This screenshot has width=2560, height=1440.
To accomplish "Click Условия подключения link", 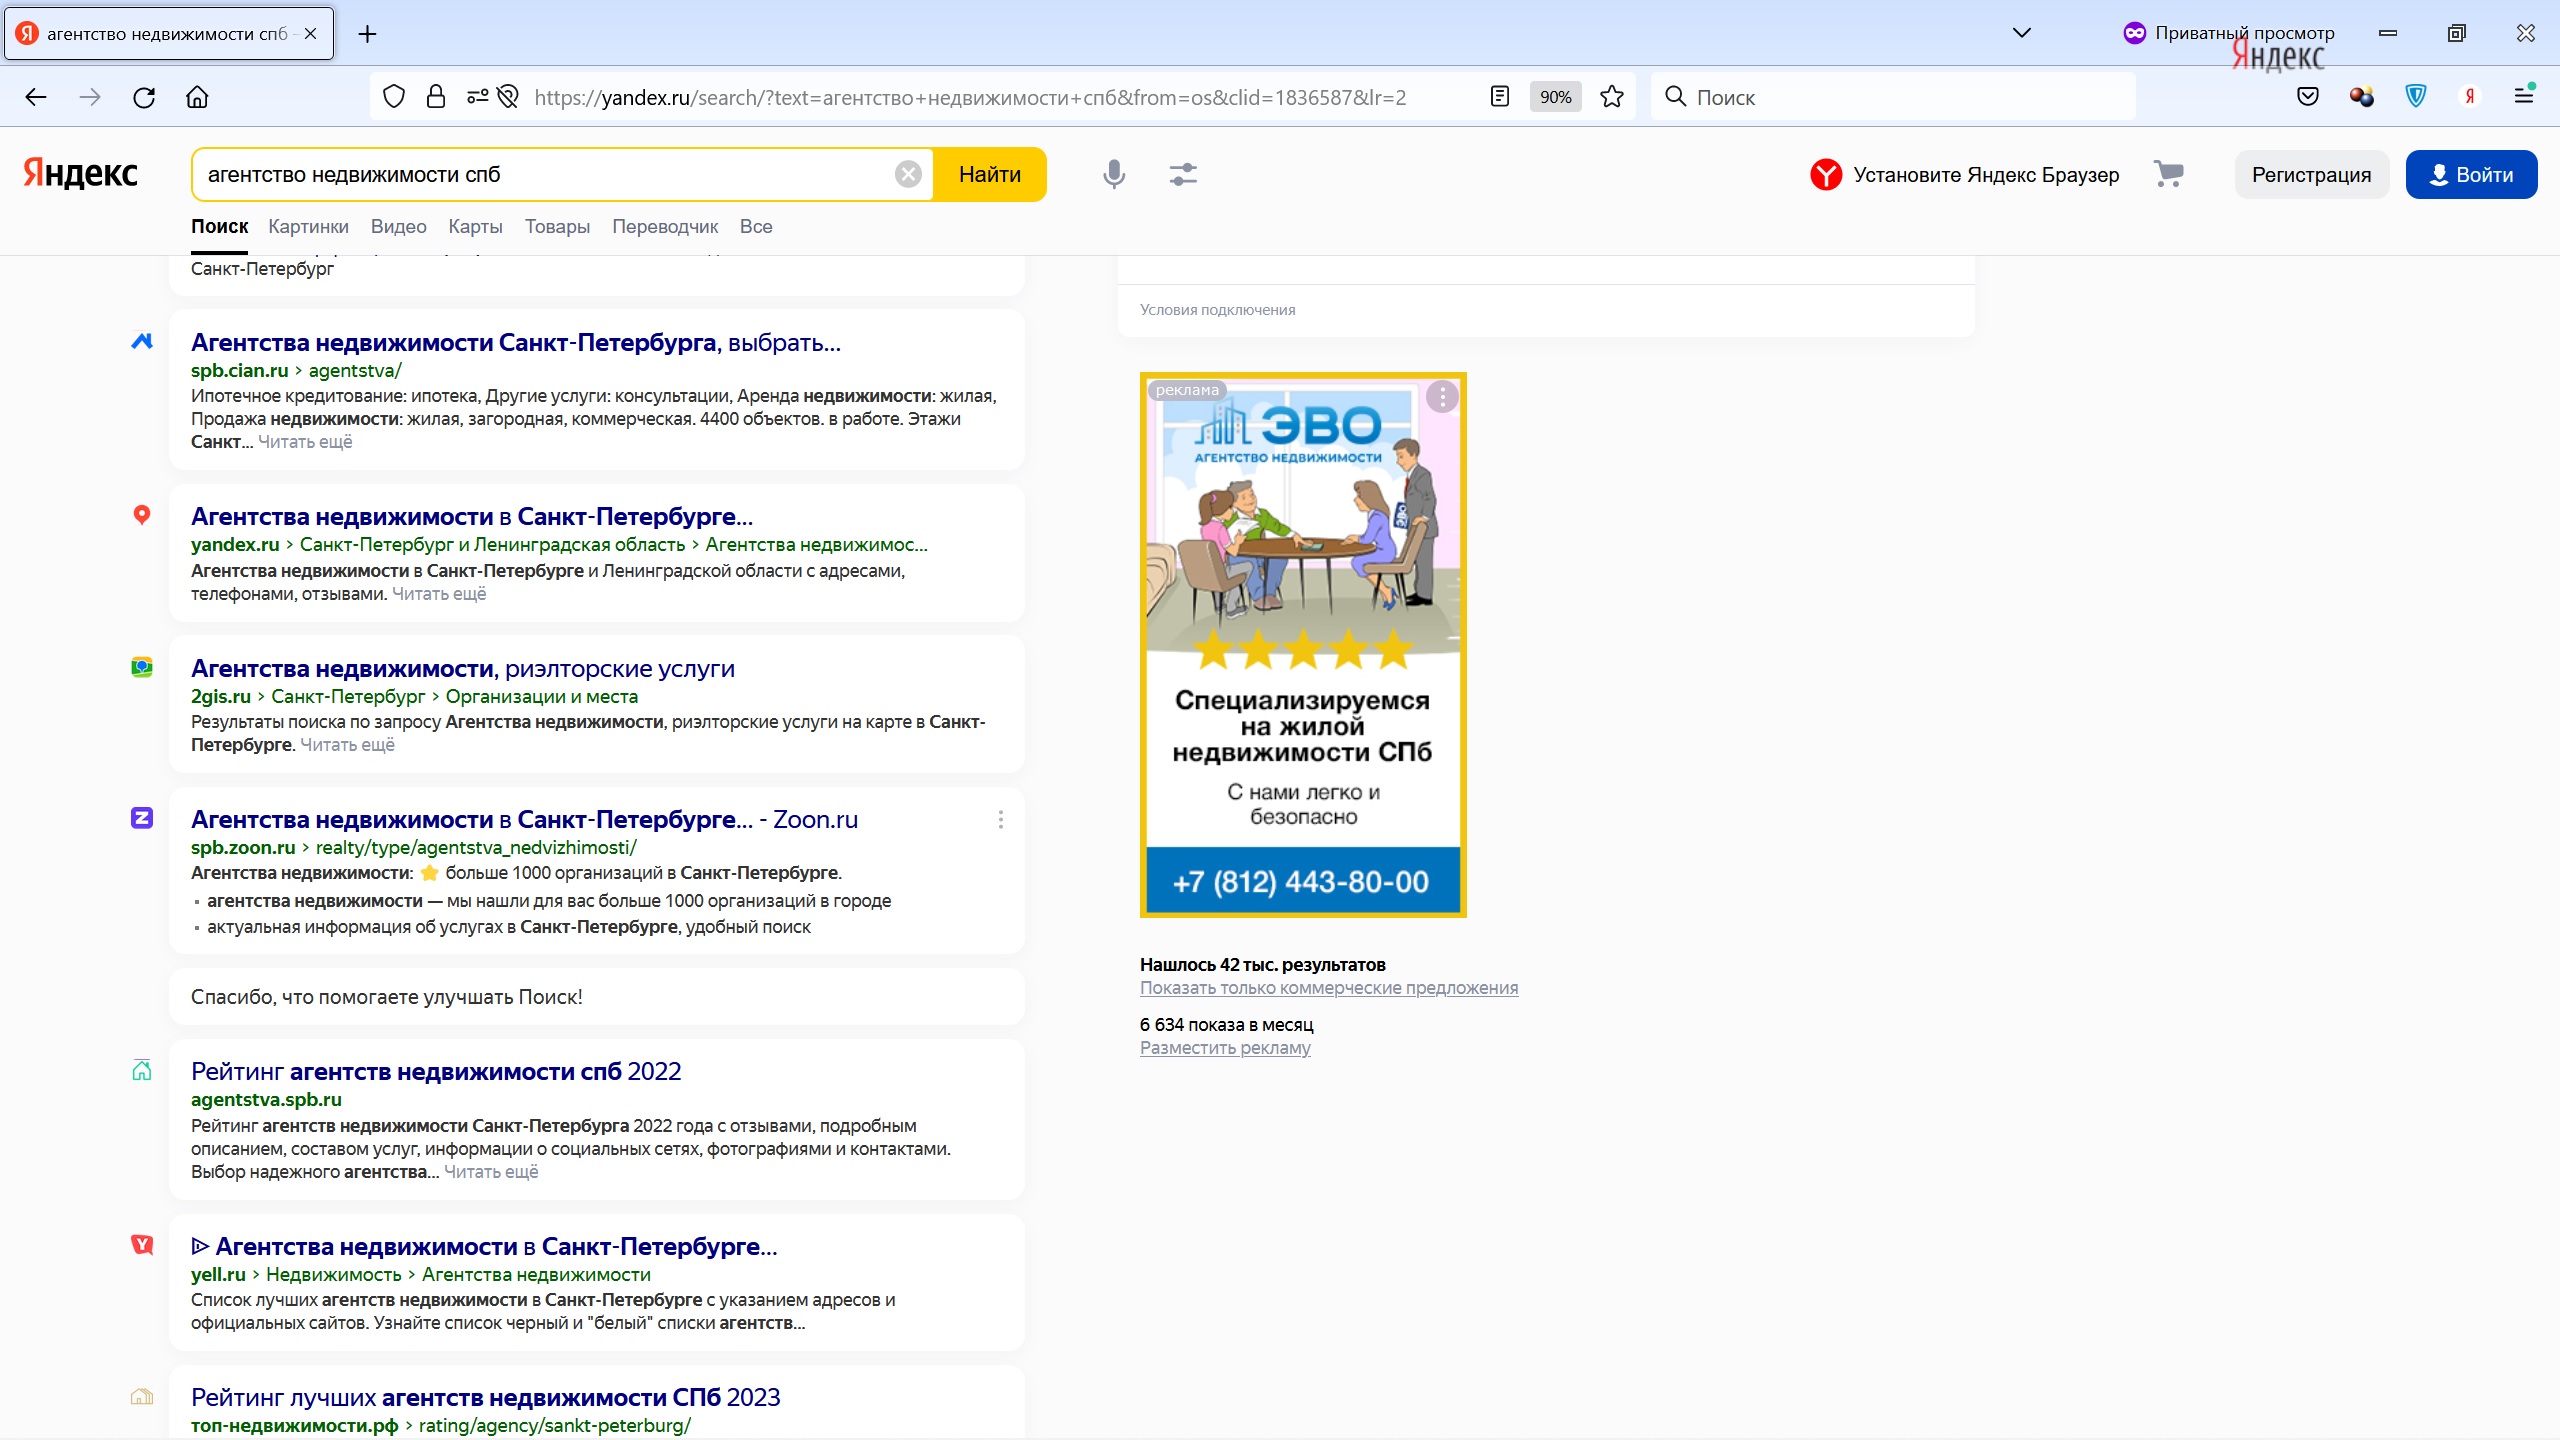I will pos(1217,310).
